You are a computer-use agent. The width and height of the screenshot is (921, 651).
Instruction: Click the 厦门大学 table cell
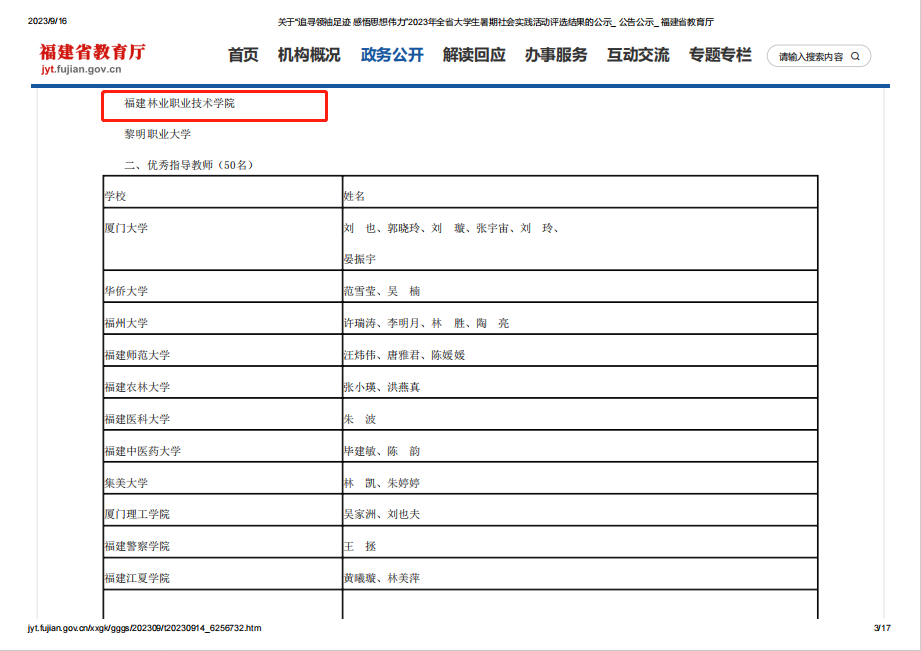click(x=223, y=239)
